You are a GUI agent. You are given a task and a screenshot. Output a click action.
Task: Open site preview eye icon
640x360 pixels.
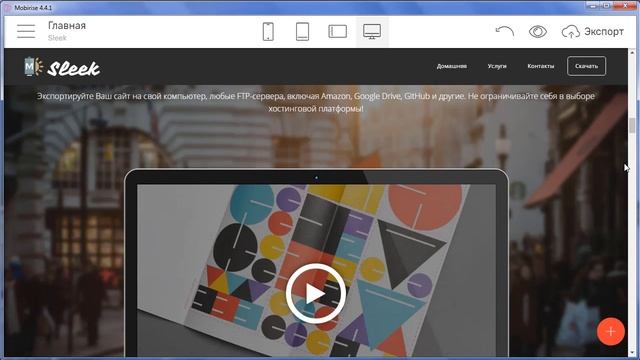[x=538, y=31]
